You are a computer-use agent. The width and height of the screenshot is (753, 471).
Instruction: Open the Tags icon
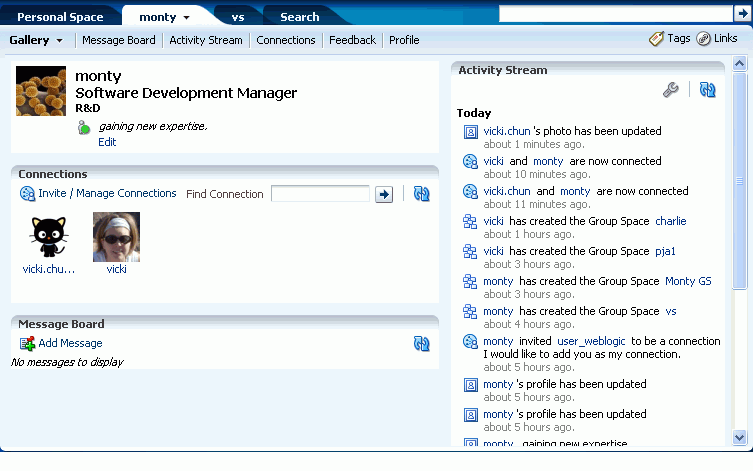click(x=656, y=39)
